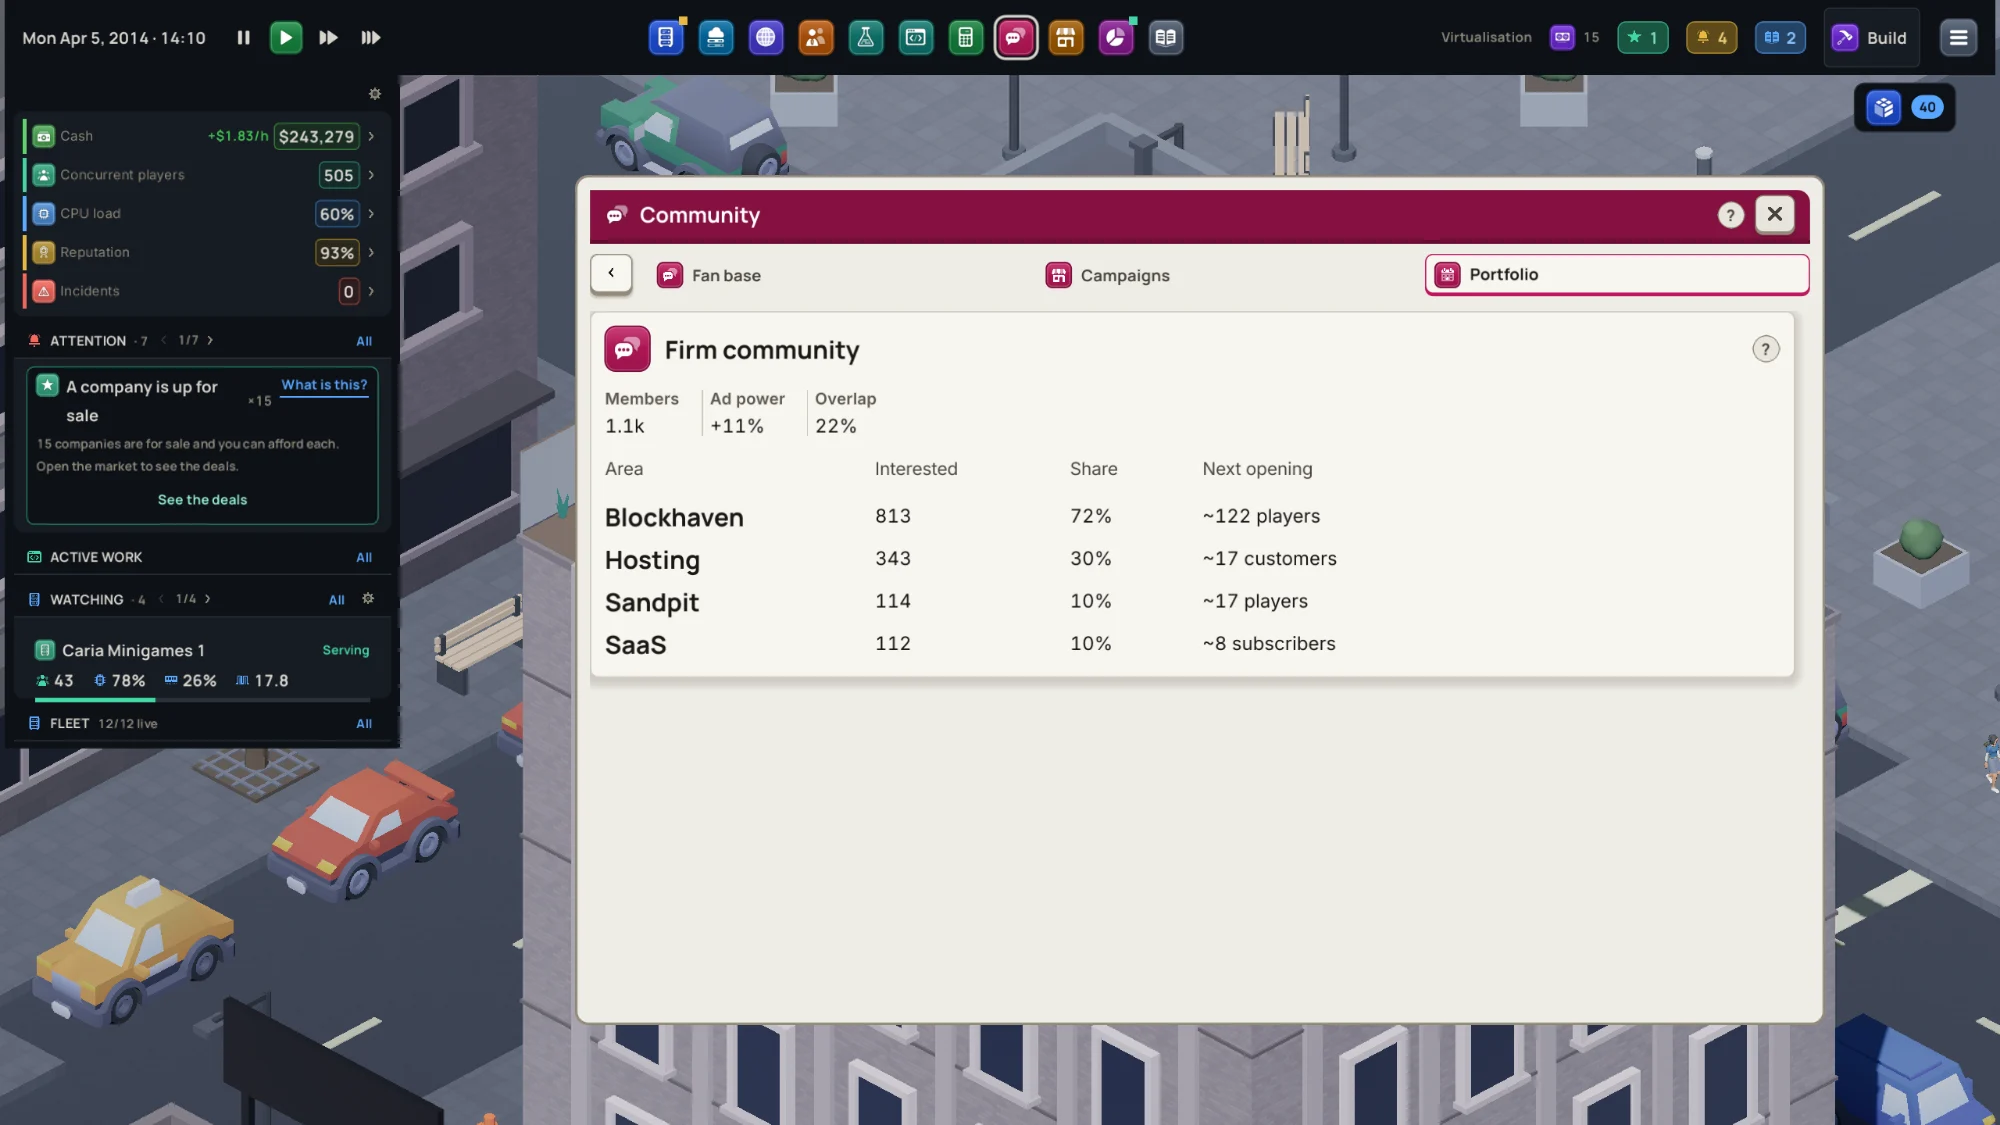Click See the deals link

pos(202,500)
